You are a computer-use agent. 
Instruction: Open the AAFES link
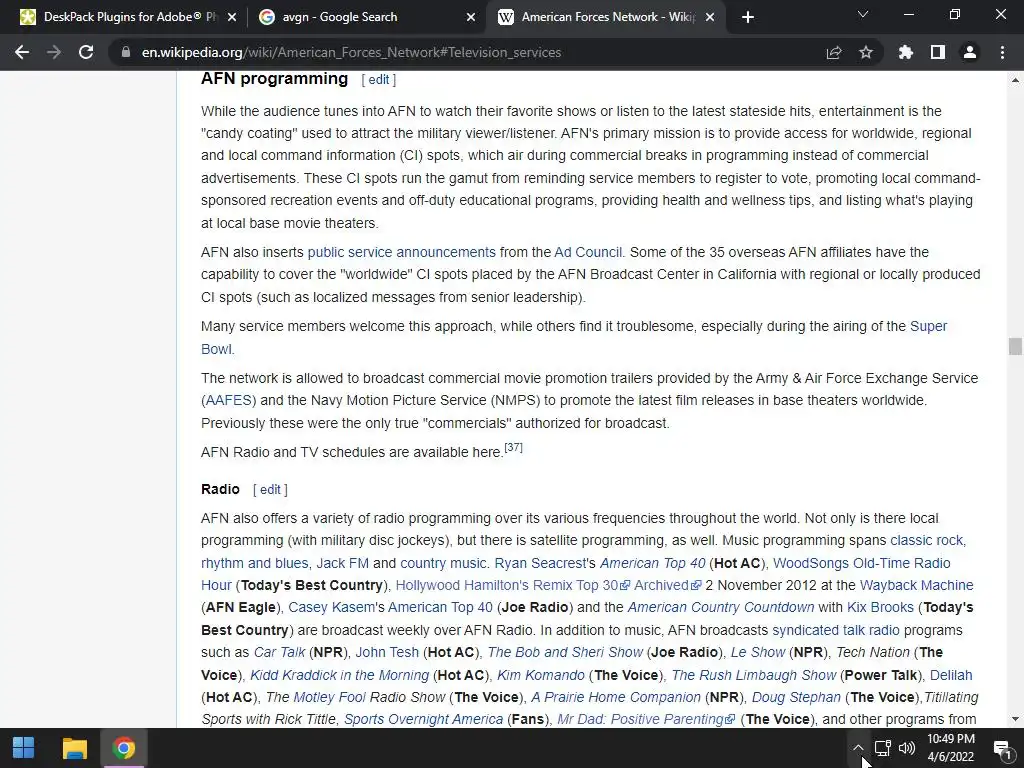(229, 400)
